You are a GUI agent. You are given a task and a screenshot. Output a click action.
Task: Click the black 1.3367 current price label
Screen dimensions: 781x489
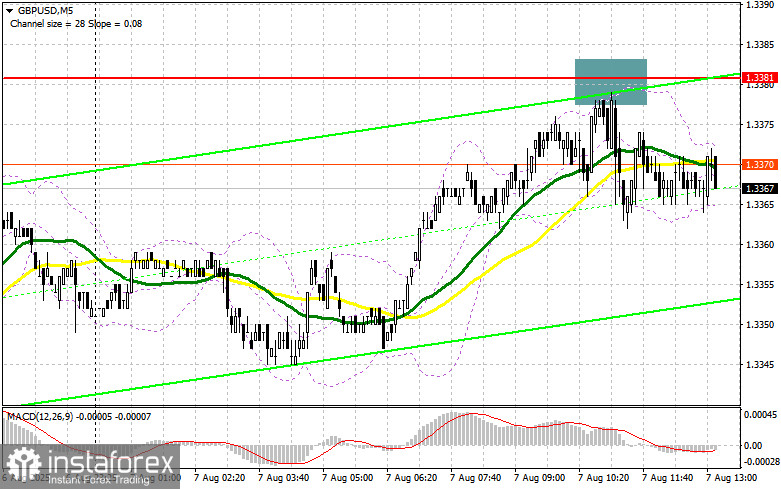[760, 188]
